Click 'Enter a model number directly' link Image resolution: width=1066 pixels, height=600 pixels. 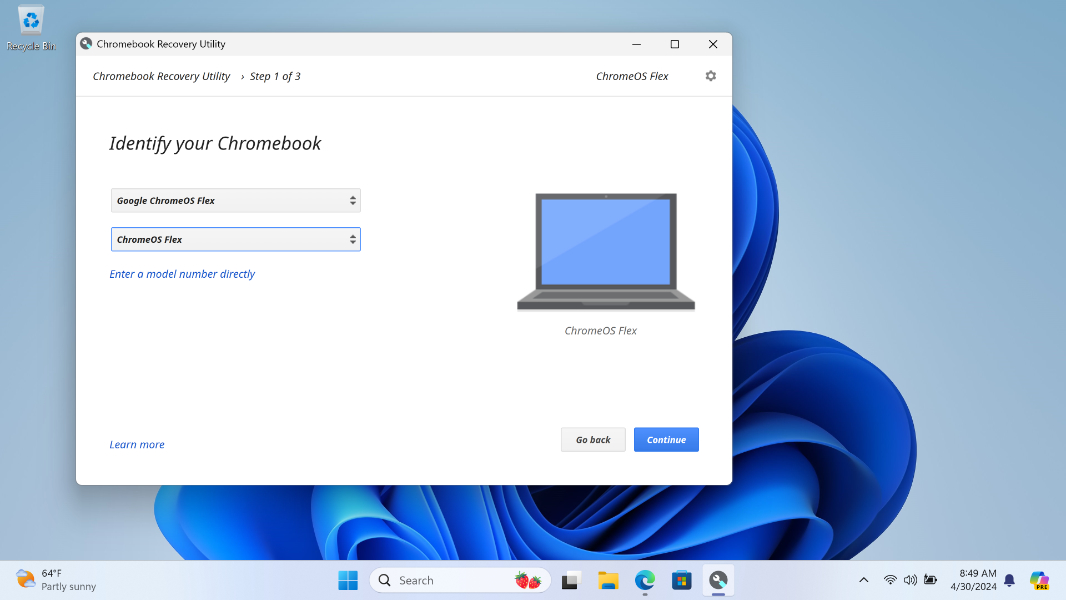point(182,274)
